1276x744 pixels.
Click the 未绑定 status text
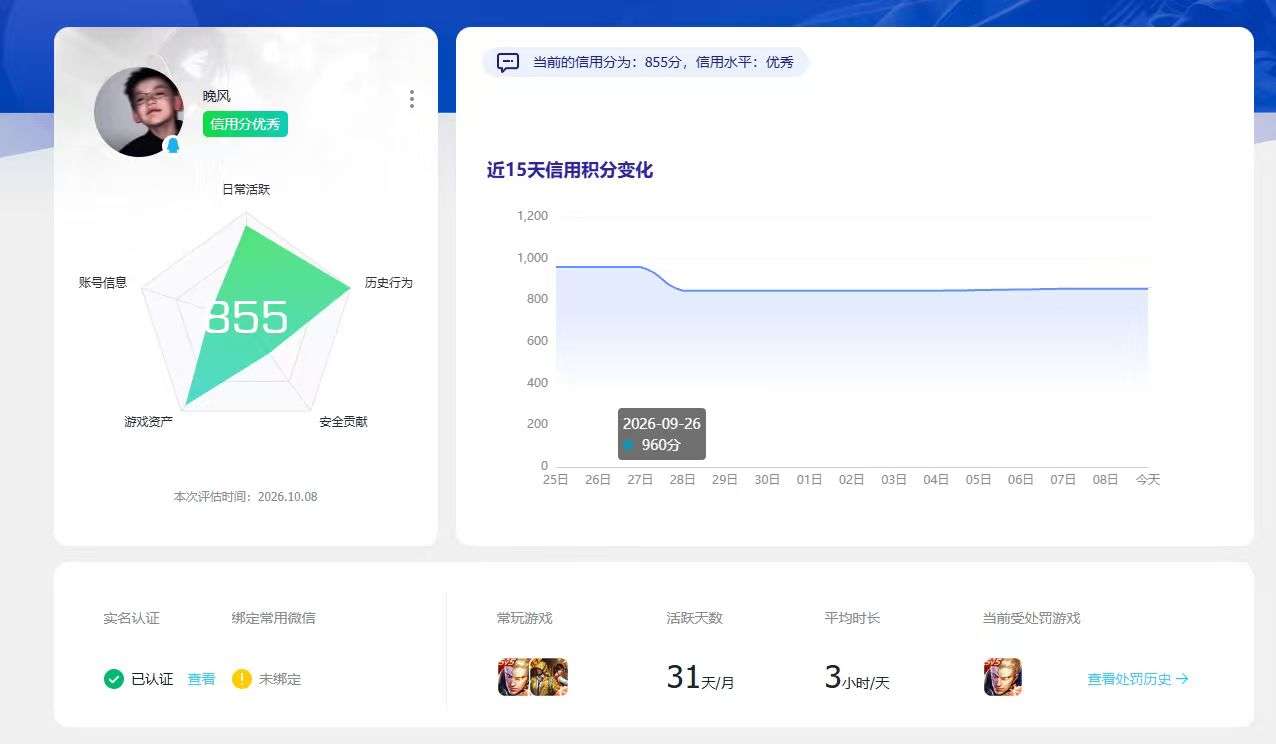click(280, 679)
